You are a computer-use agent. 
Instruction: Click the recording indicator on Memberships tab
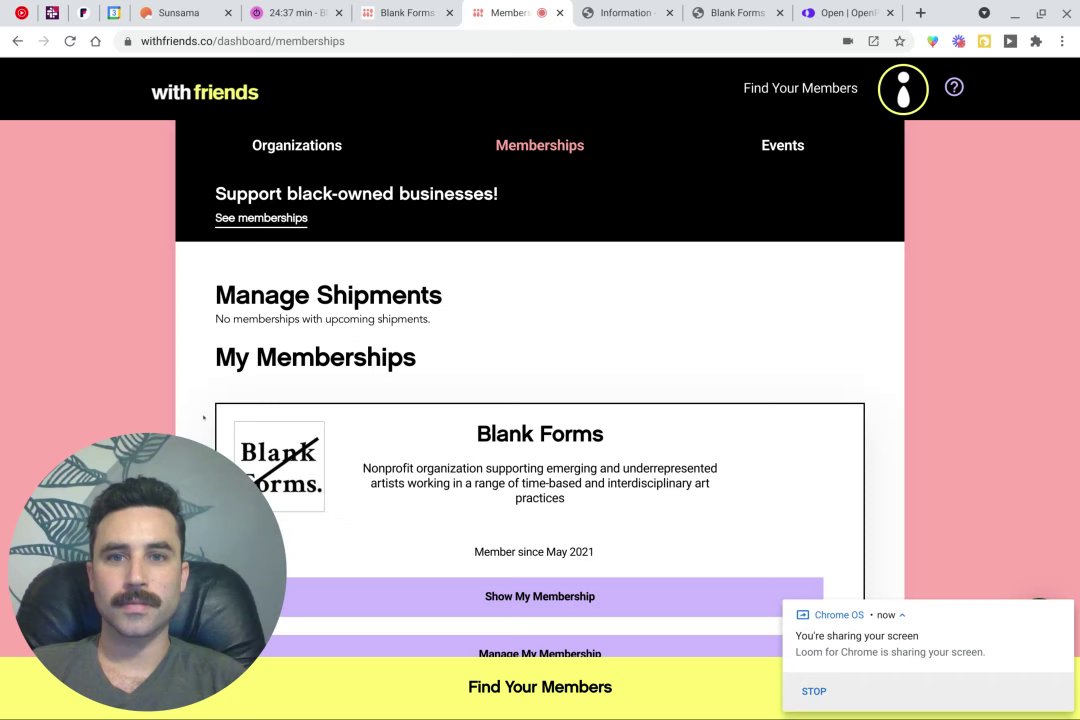click(542, 12)
